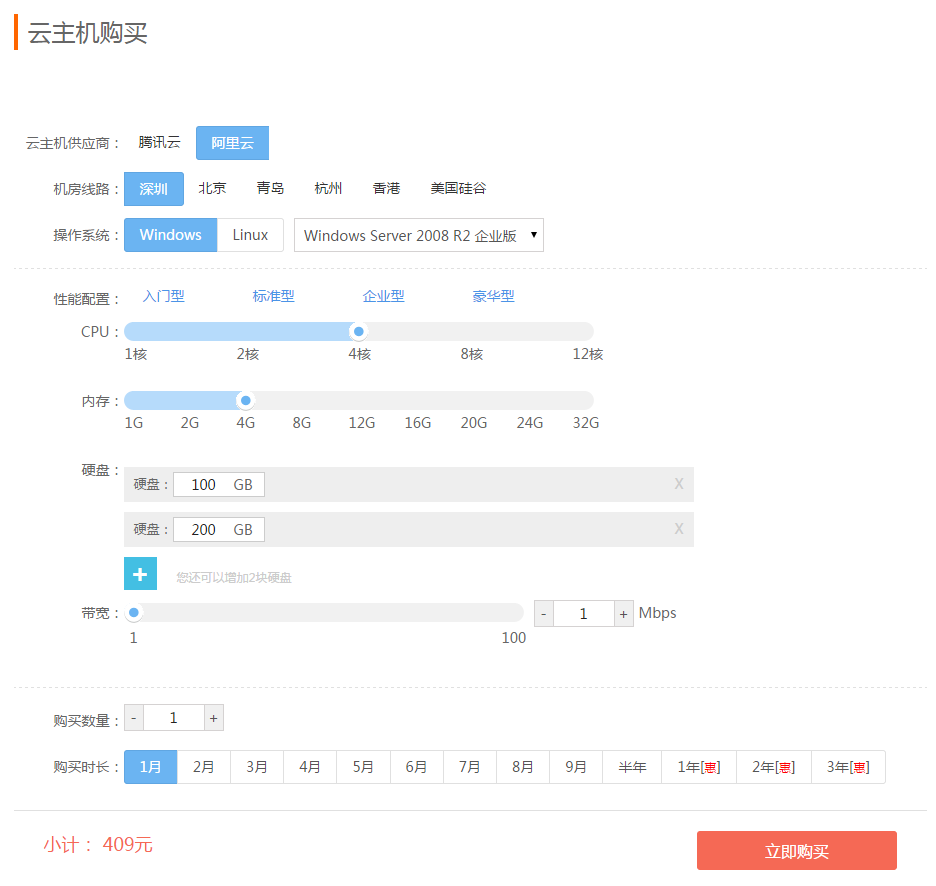Remove the 100 GB disk row with X
936x886 pixels.
pyautogui.click(x=679, y=484)
